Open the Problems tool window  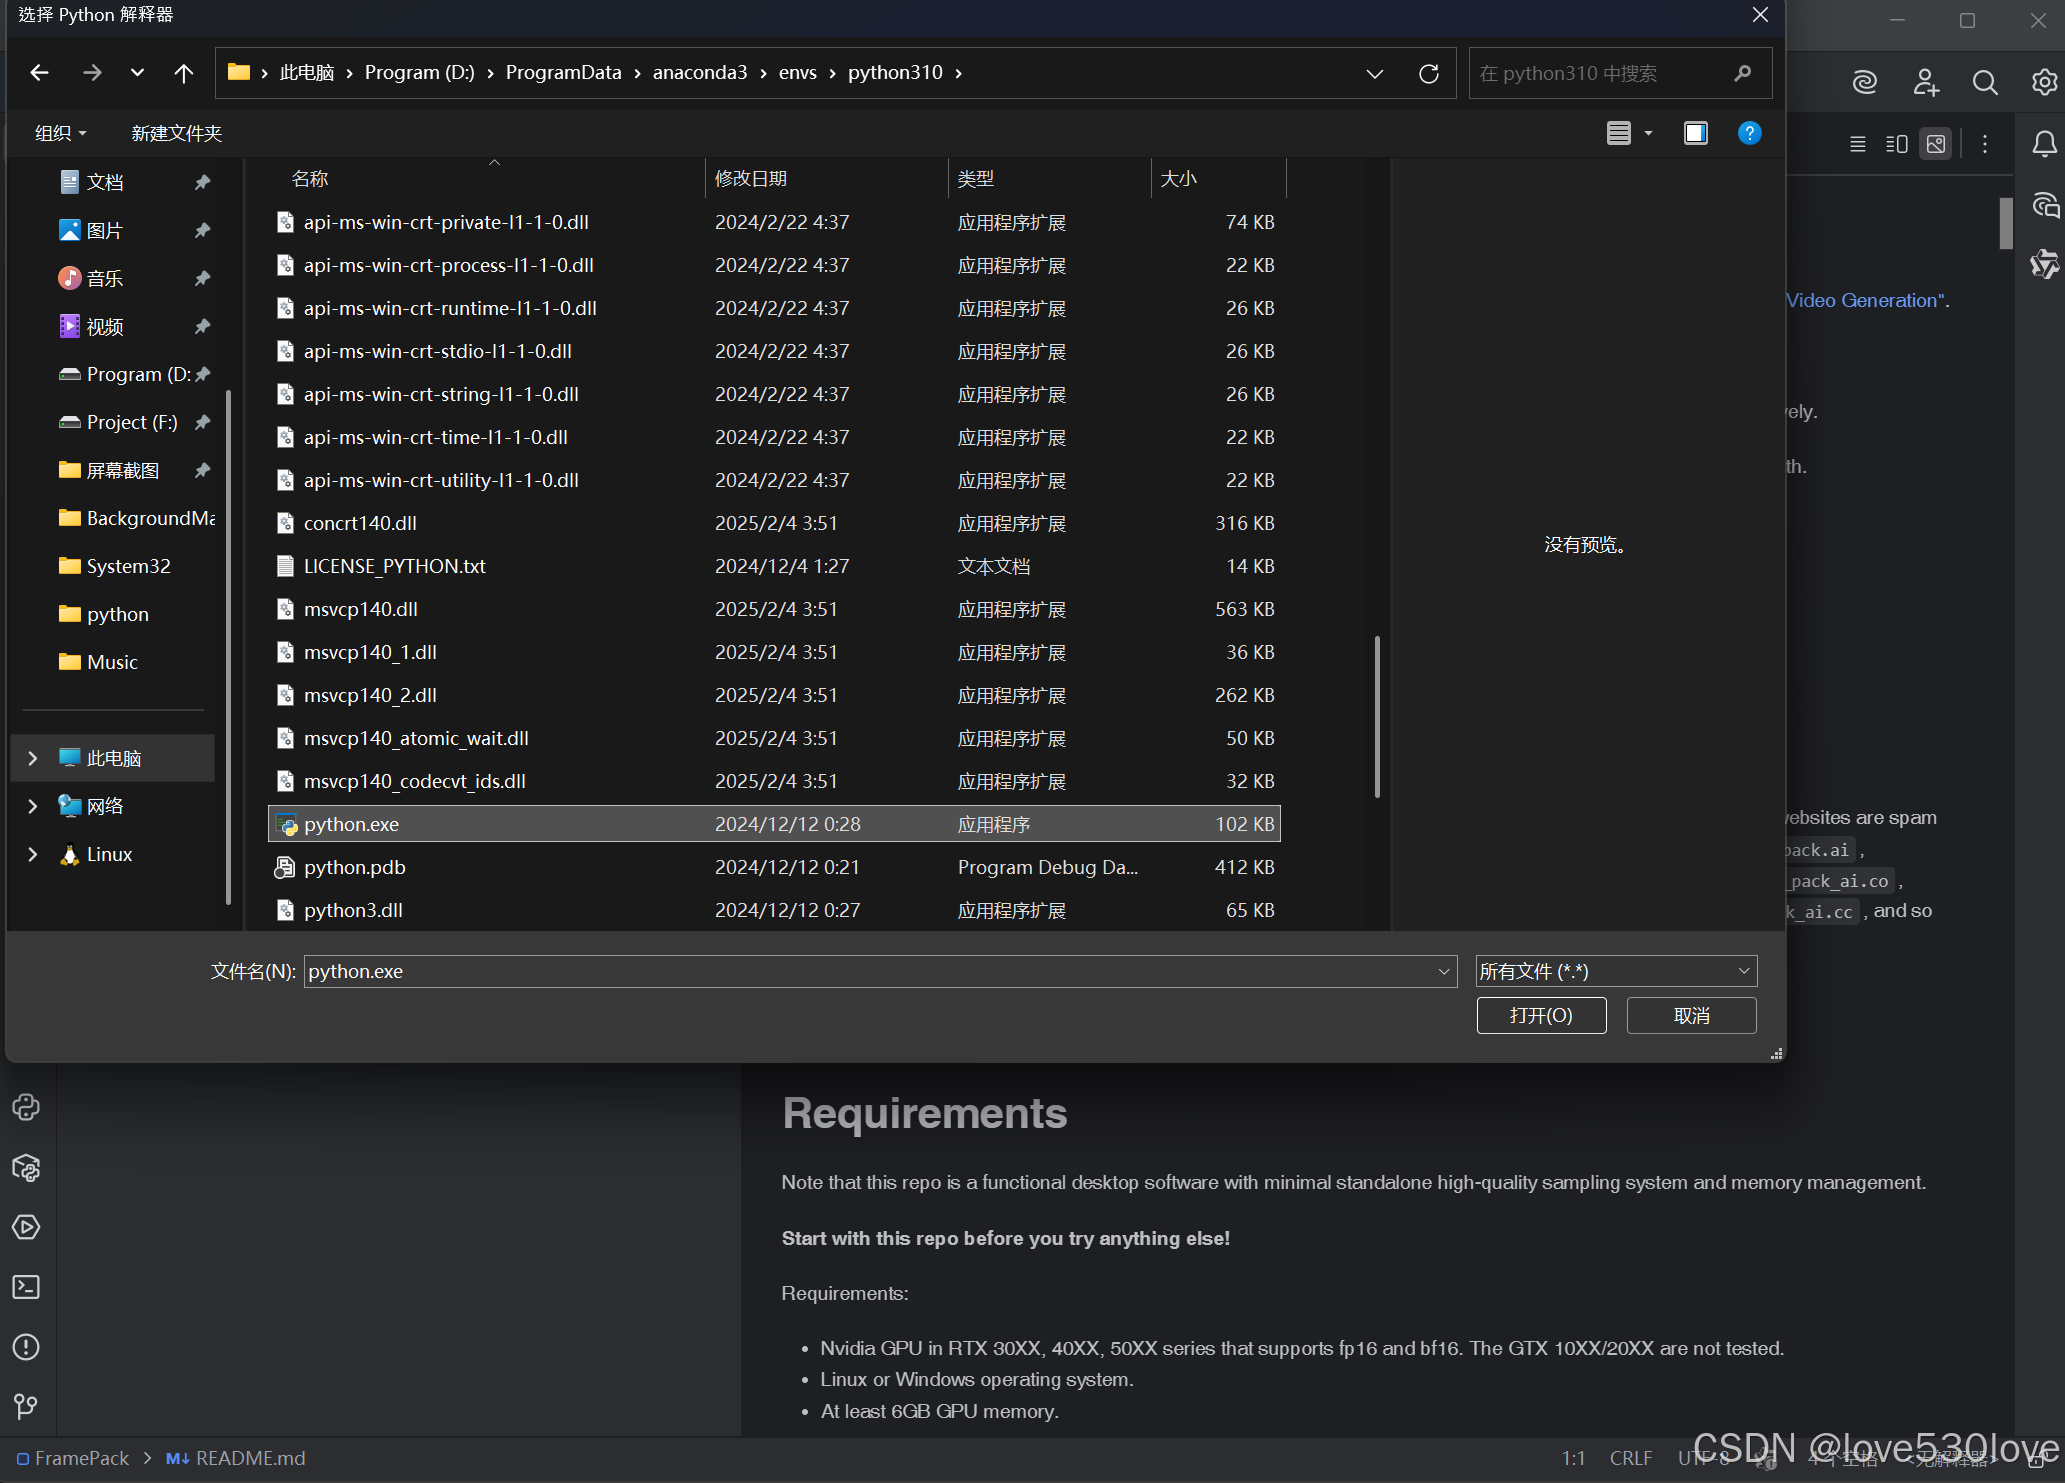pyautogui.click(x=26, y=1347)
